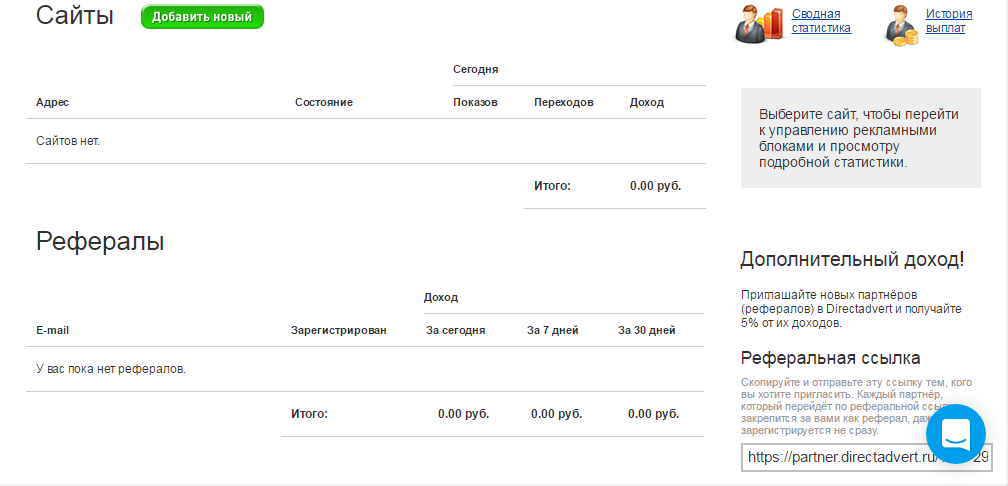Click the "За сегодня" column header

pos(456,330)
